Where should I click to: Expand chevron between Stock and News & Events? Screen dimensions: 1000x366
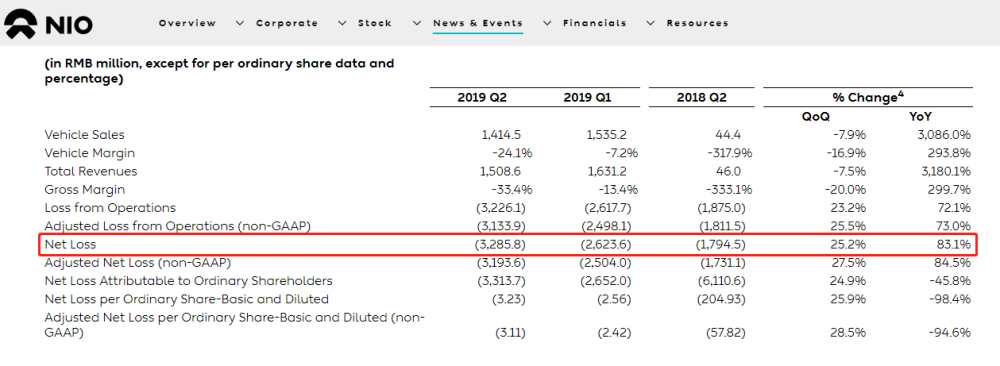click(417, 23)
